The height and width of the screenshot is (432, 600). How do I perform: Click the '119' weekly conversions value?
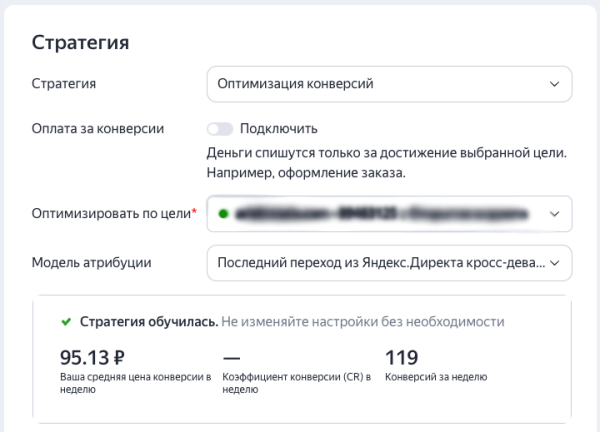tap(401, 358)
